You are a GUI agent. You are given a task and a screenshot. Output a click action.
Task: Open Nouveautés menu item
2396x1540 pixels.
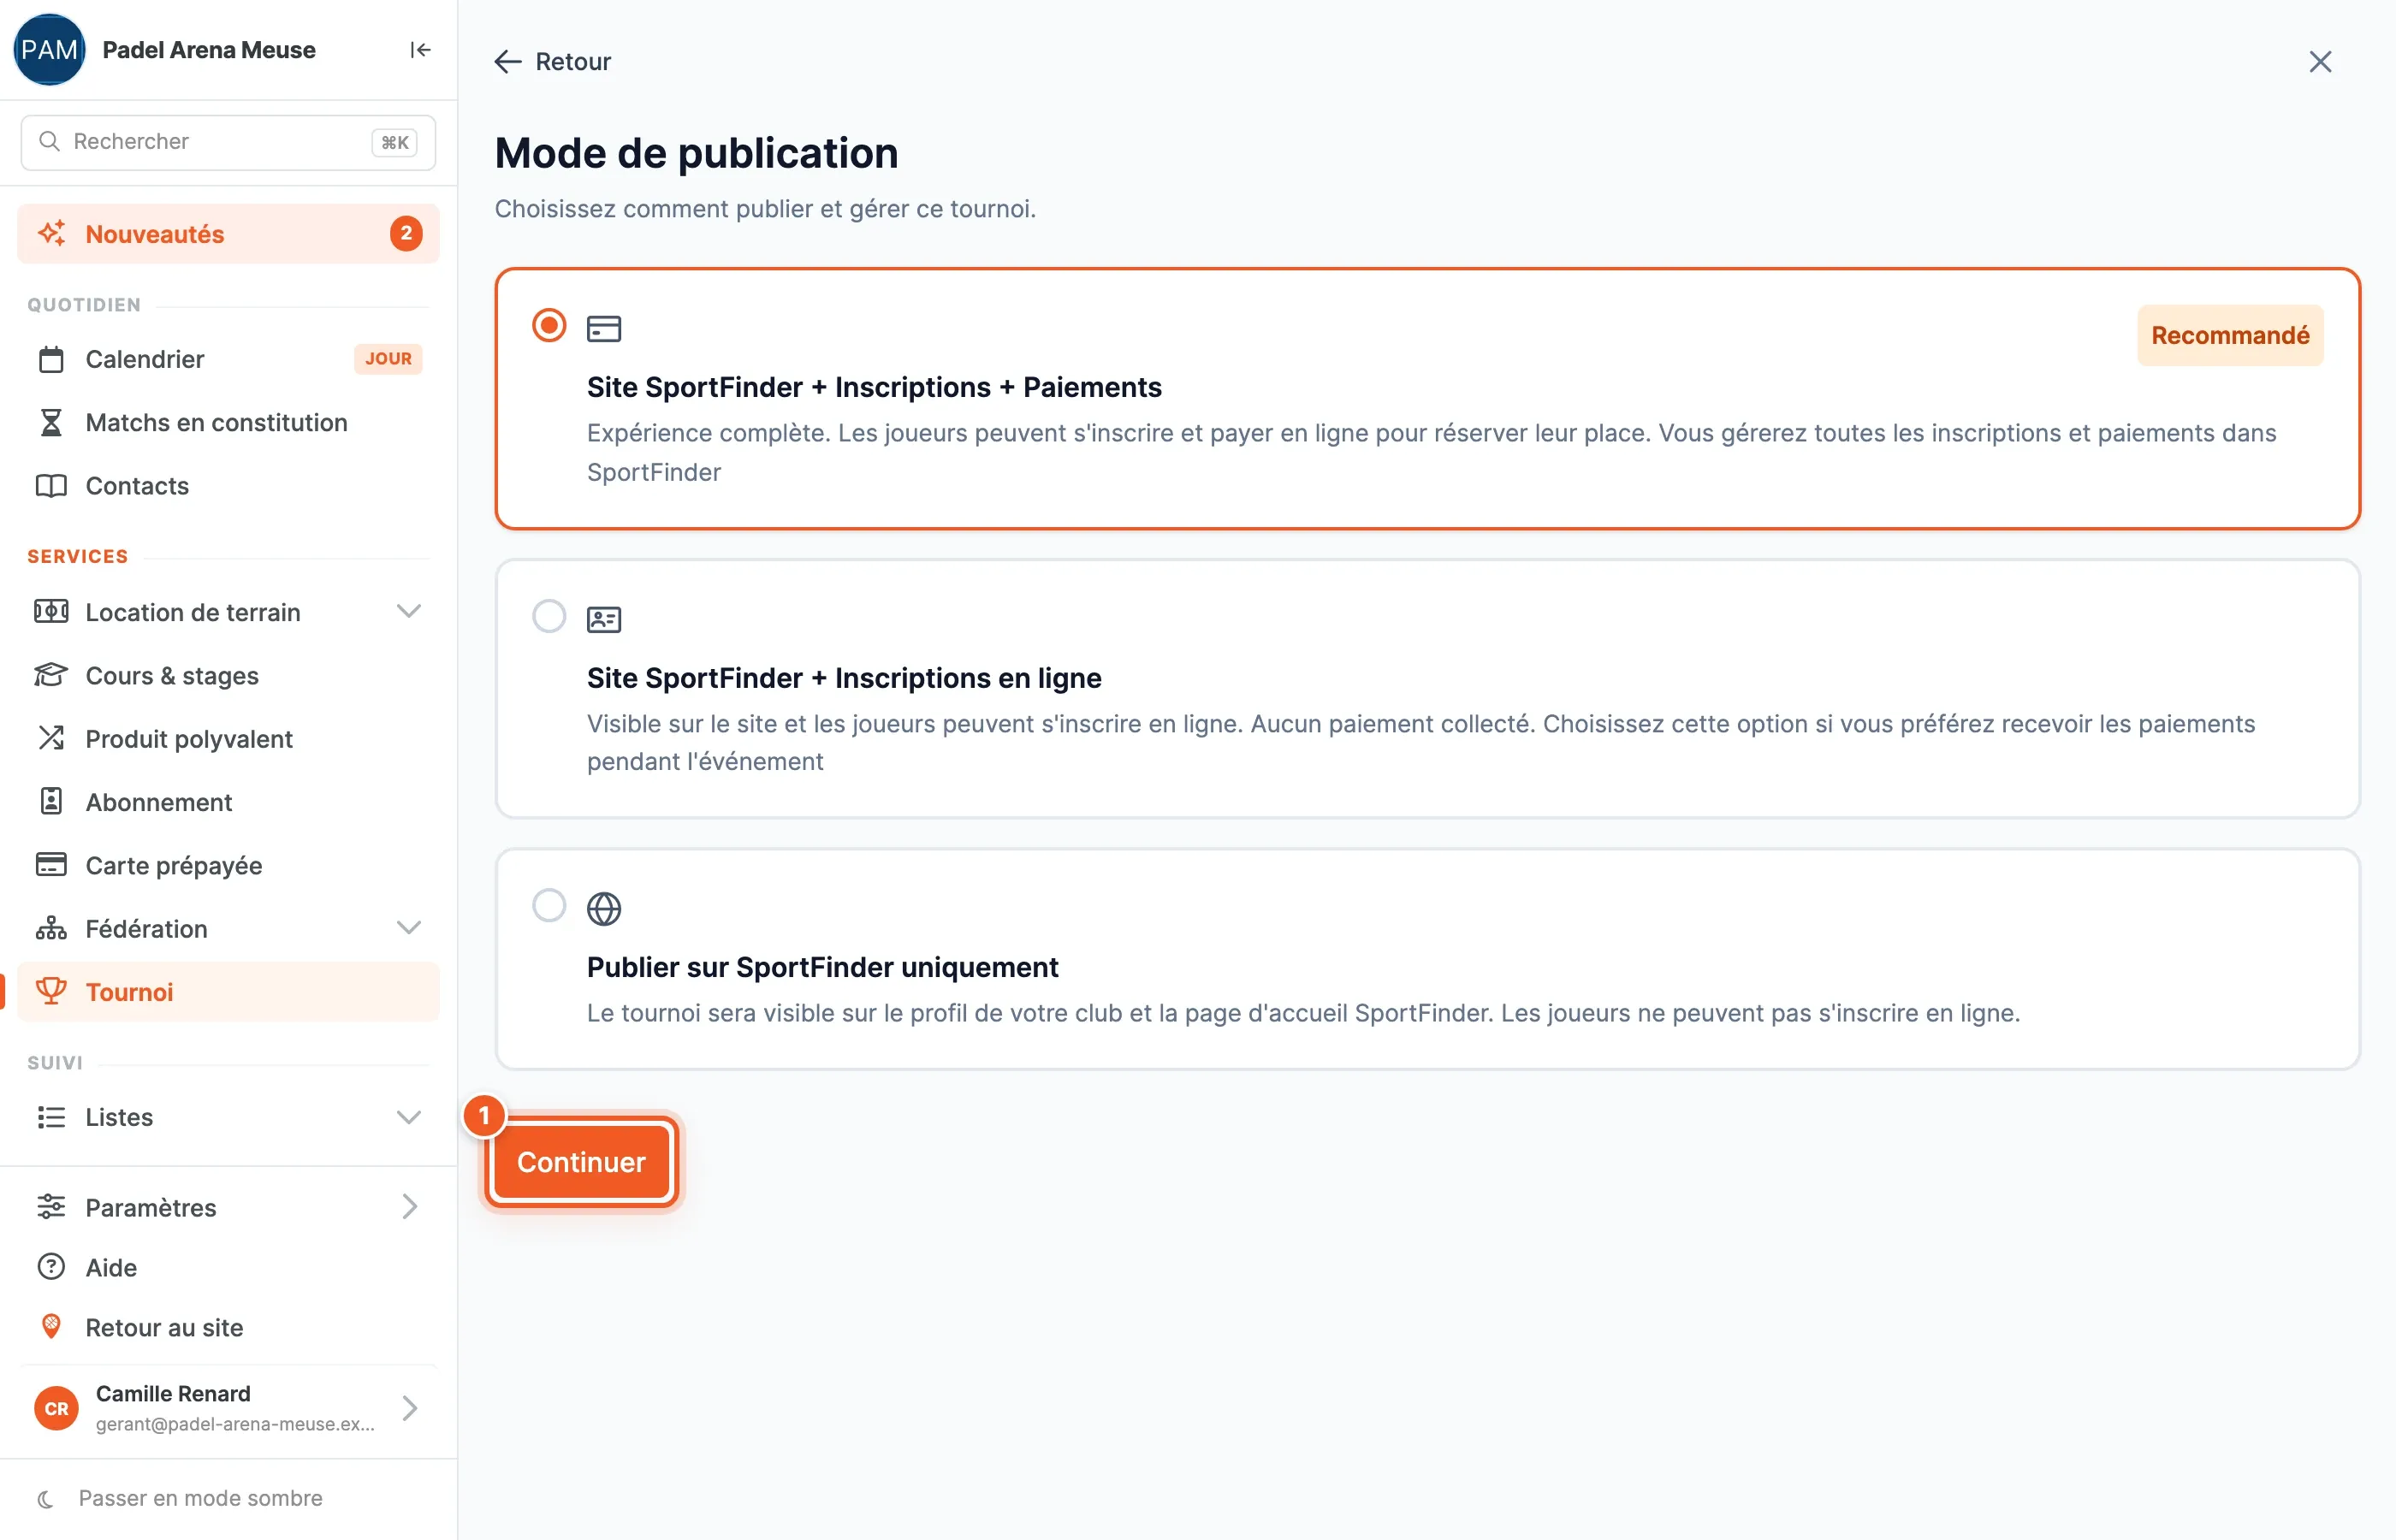[228, 233]
